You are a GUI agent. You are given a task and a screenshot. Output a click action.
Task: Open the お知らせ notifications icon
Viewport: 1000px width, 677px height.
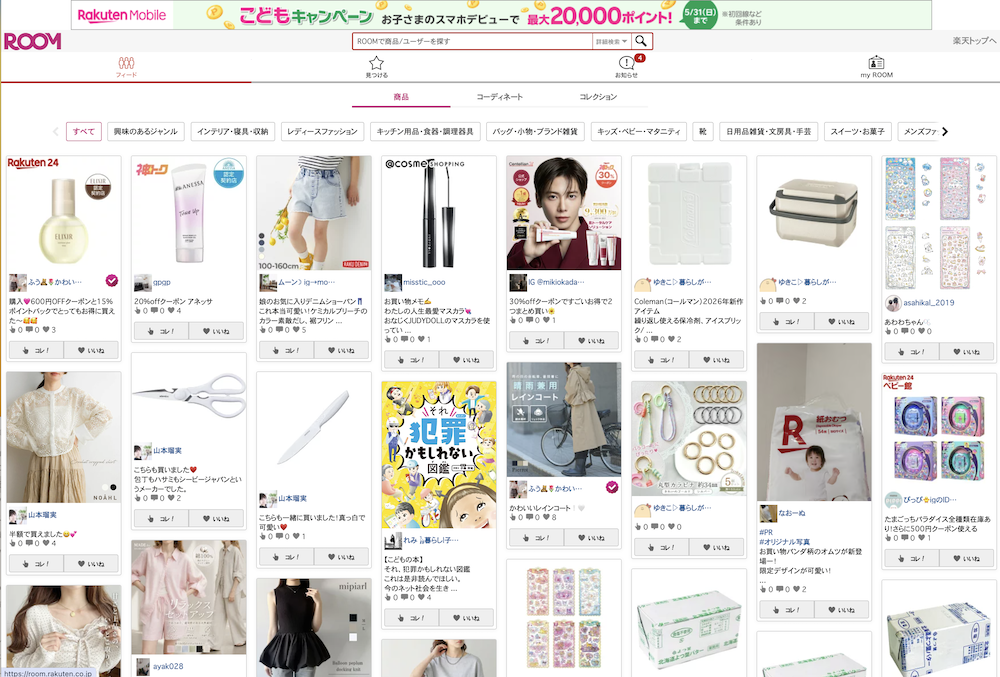(626, 62)
